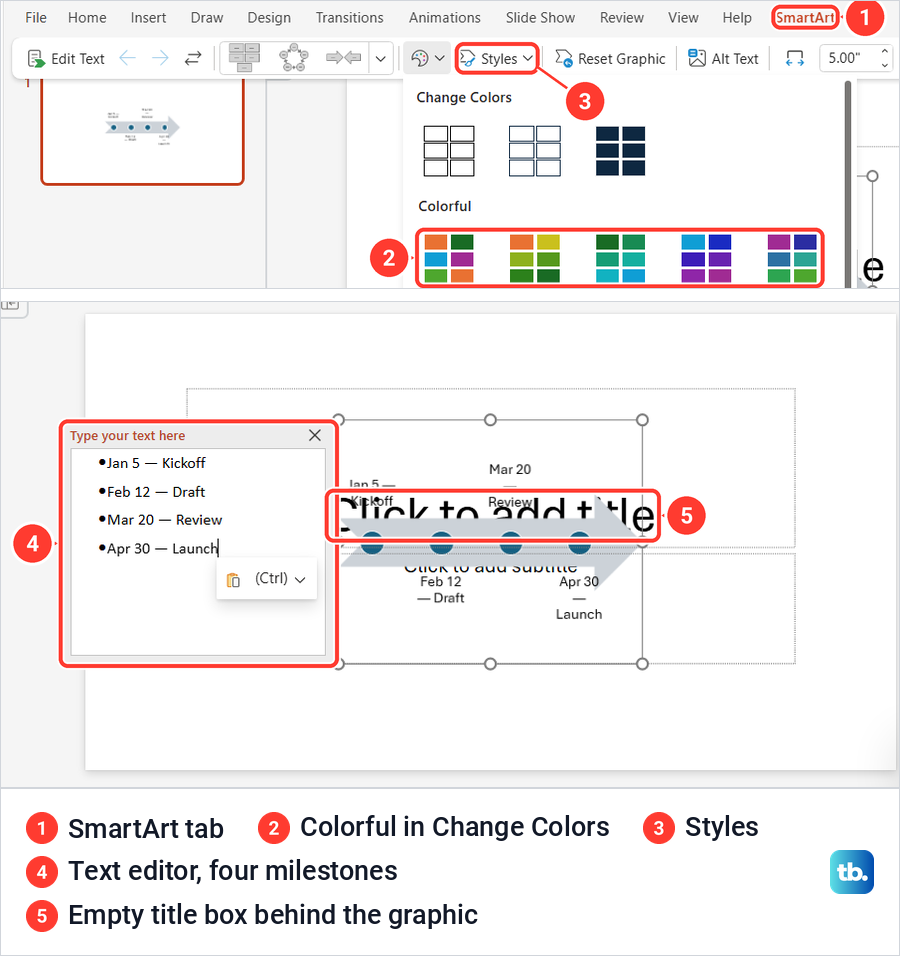The height and width of the screenshot is (956, 900).
Task: Select slide 1 thumbnail in panel
Action: (x=142, y=129)
